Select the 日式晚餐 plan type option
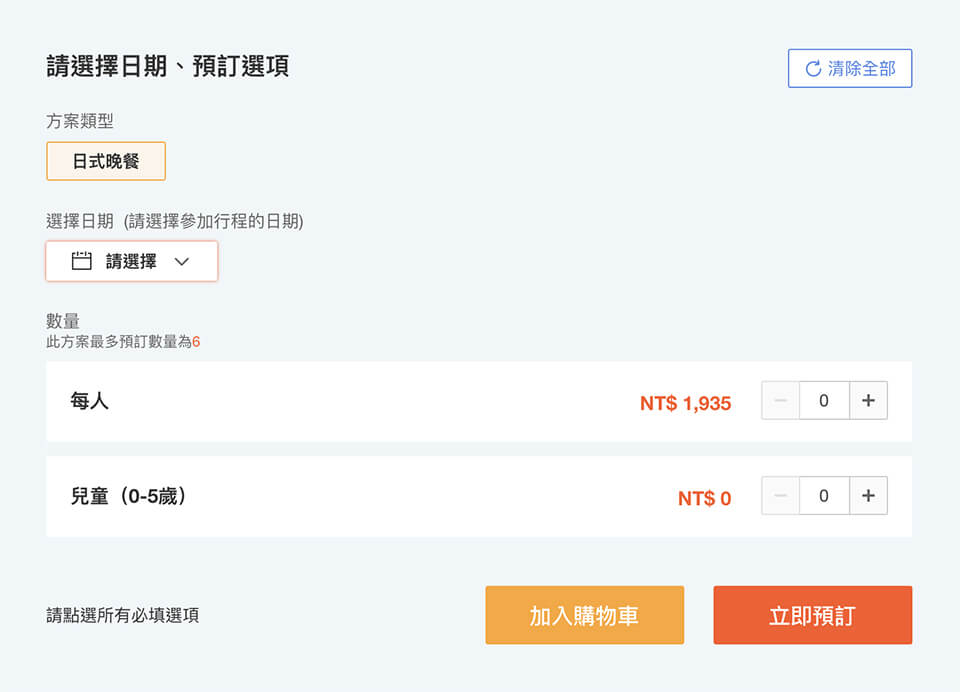 click(x=106, y=161)
